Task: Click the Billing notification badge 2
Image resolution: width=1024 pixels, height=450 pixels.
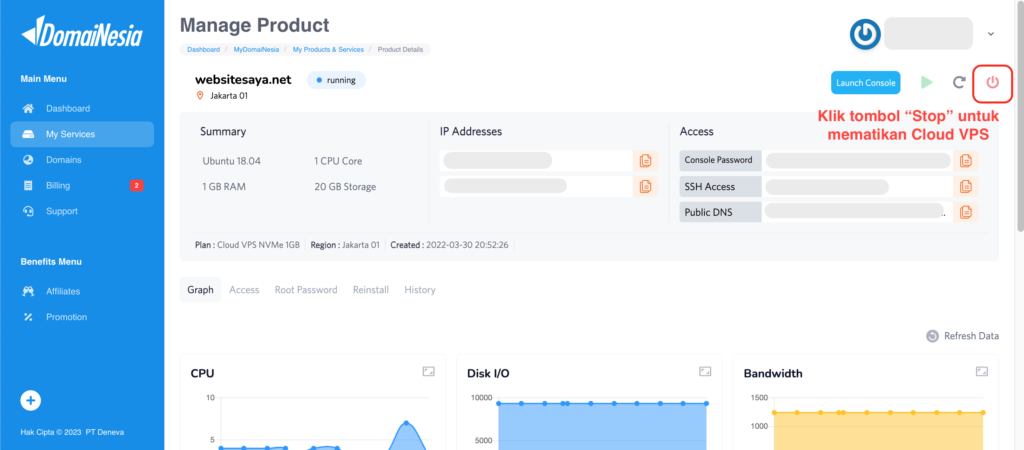Action: tap(136, 185)
